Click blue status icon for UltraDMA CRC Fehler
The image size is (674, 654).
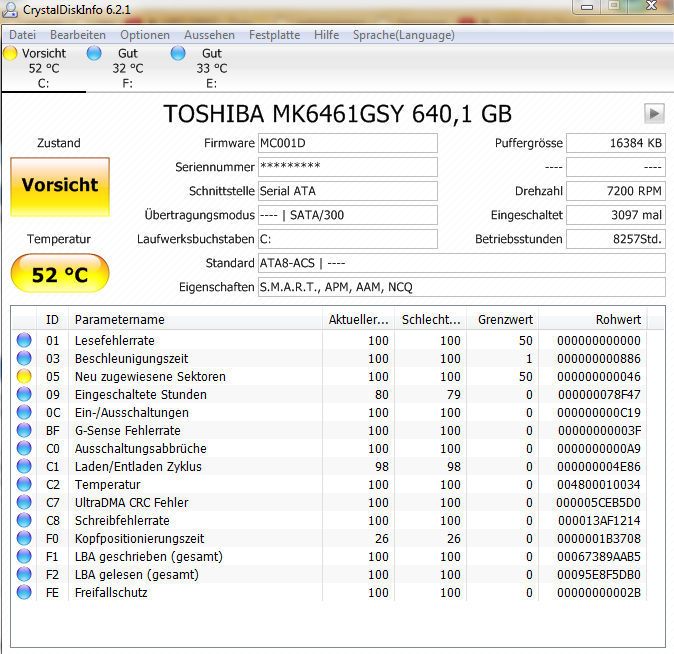24,503
